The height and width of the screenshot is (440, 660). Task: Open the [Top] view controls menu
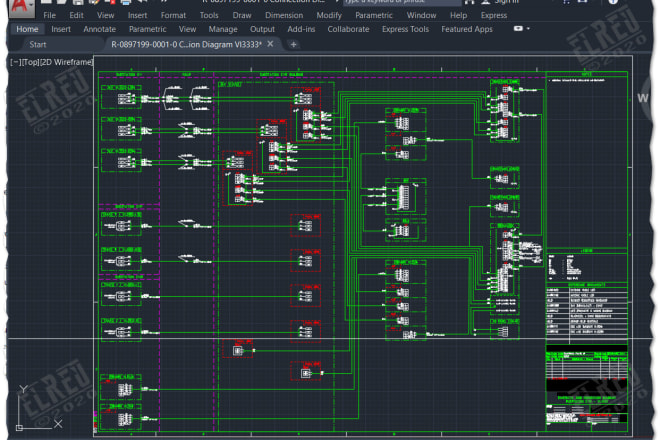[x=30, y=62]
